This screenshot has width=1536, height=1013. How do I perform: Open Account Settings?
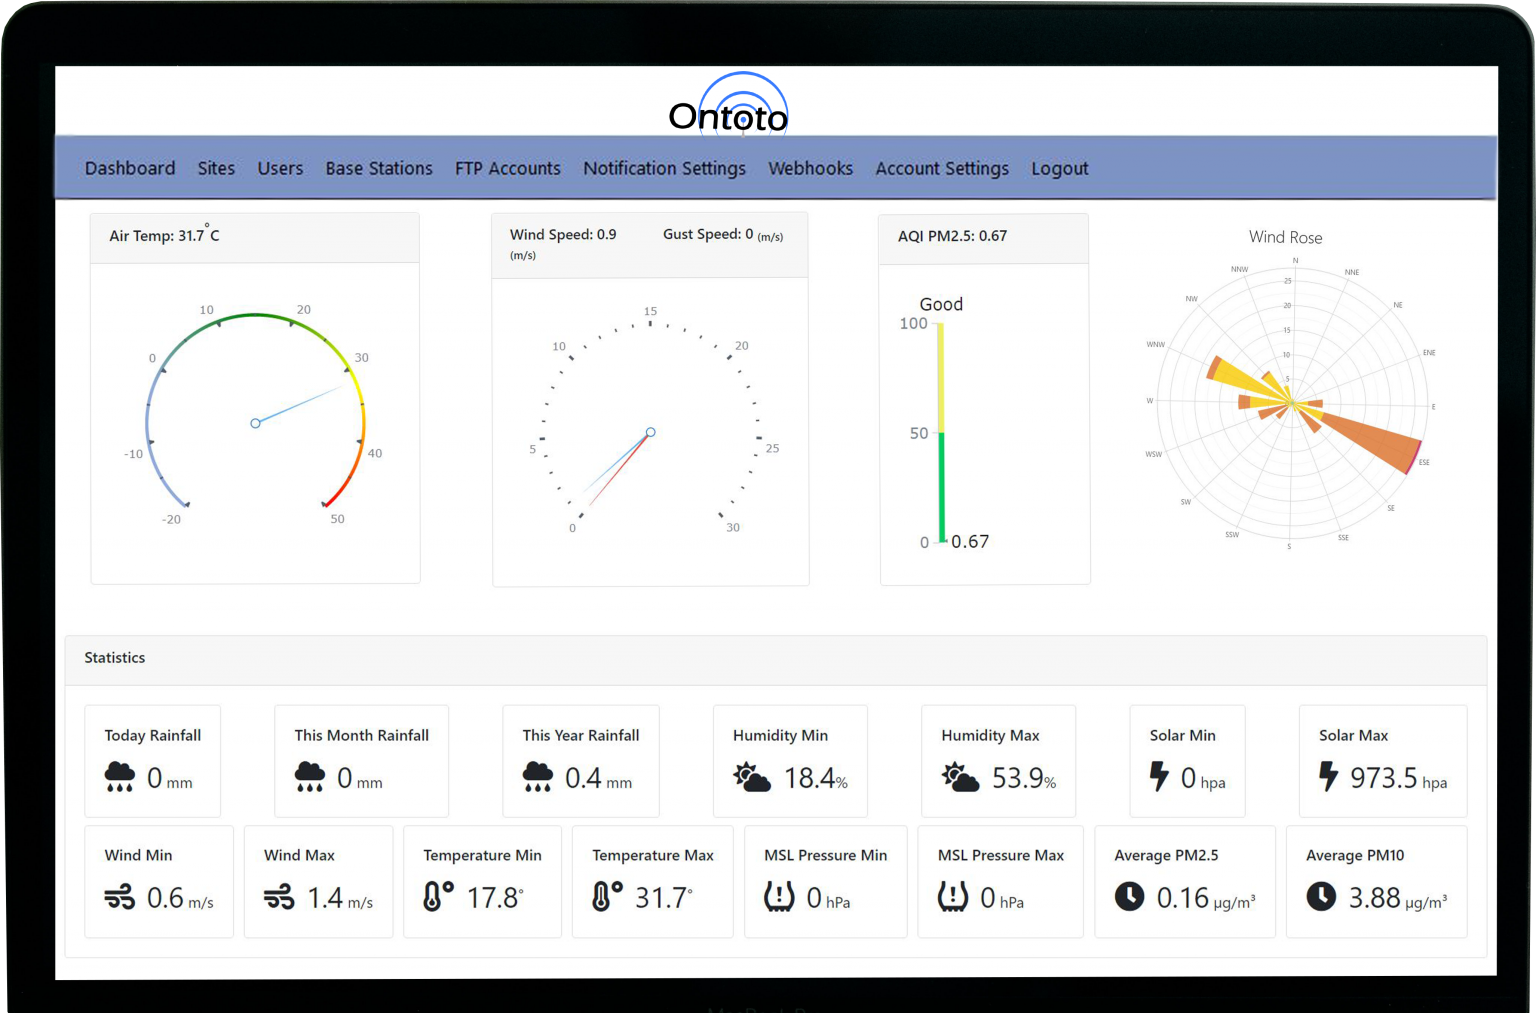coord(941,168)
